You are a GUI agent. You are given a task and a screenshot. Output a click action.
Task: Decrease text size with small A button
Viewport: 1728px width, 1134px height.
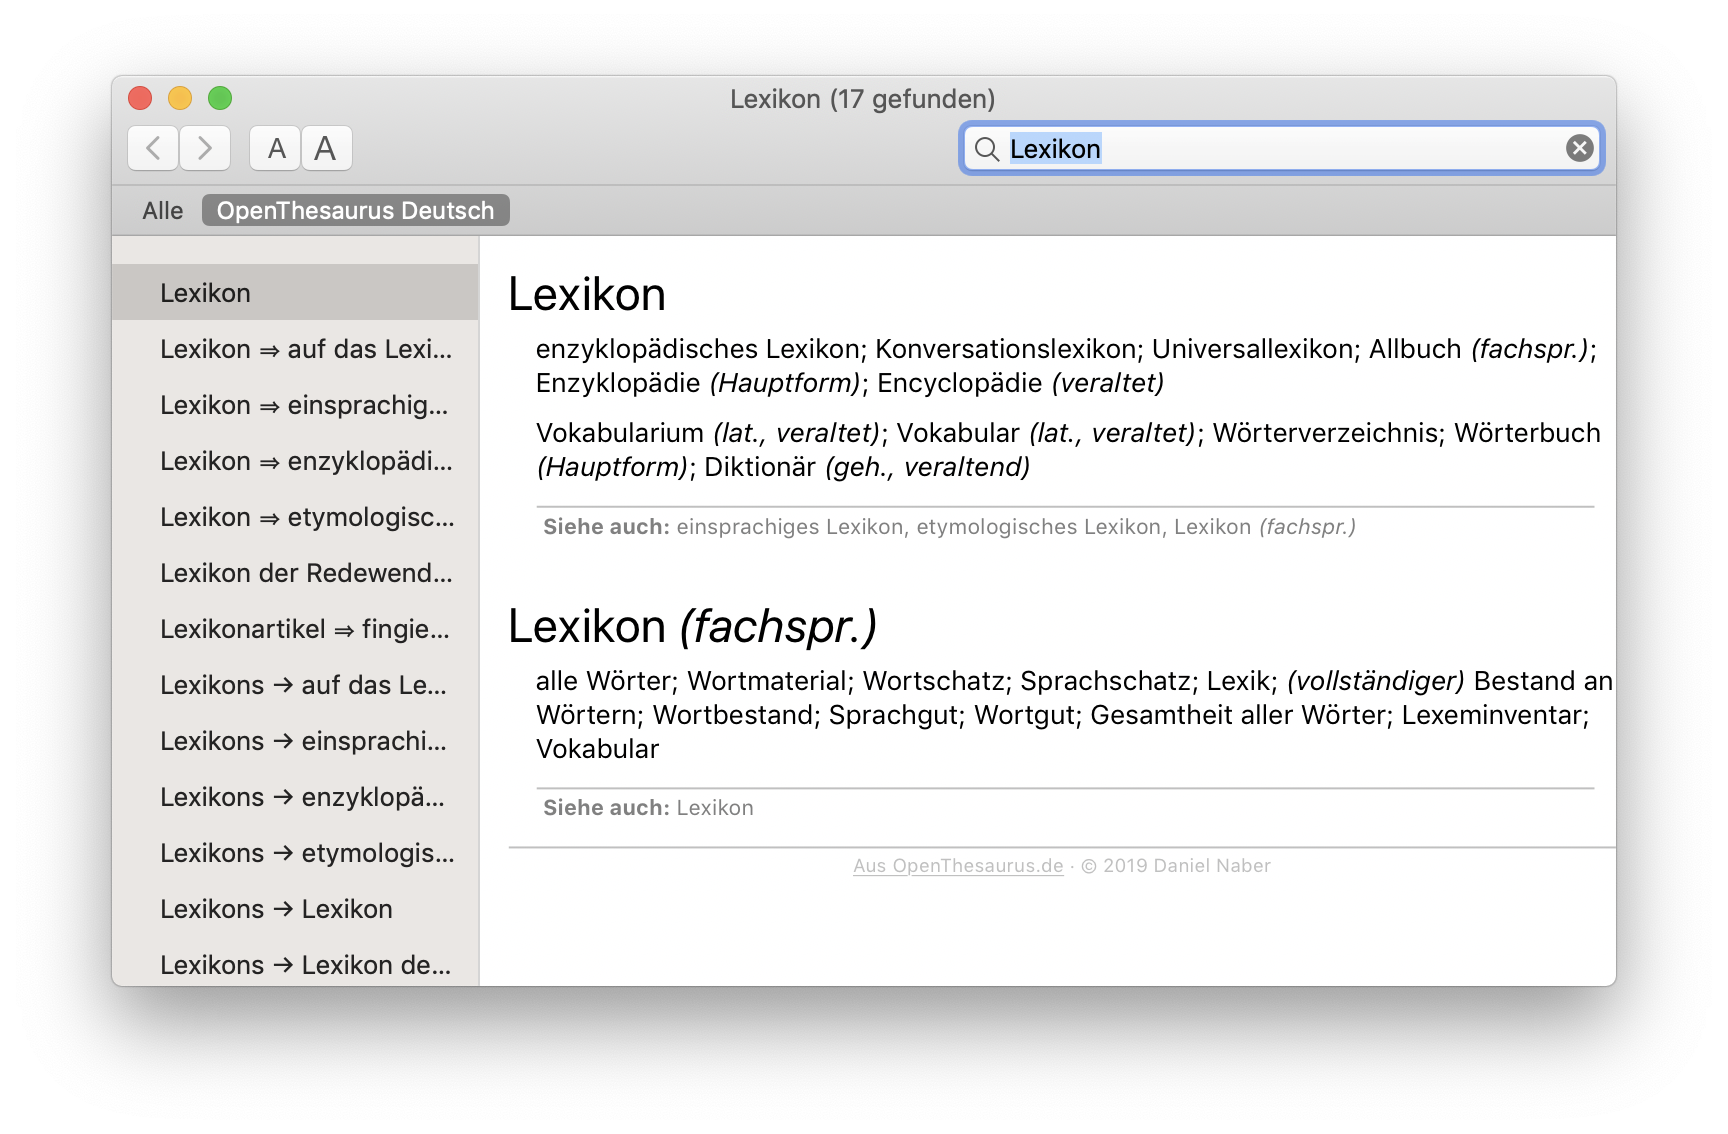coord(276,148)
